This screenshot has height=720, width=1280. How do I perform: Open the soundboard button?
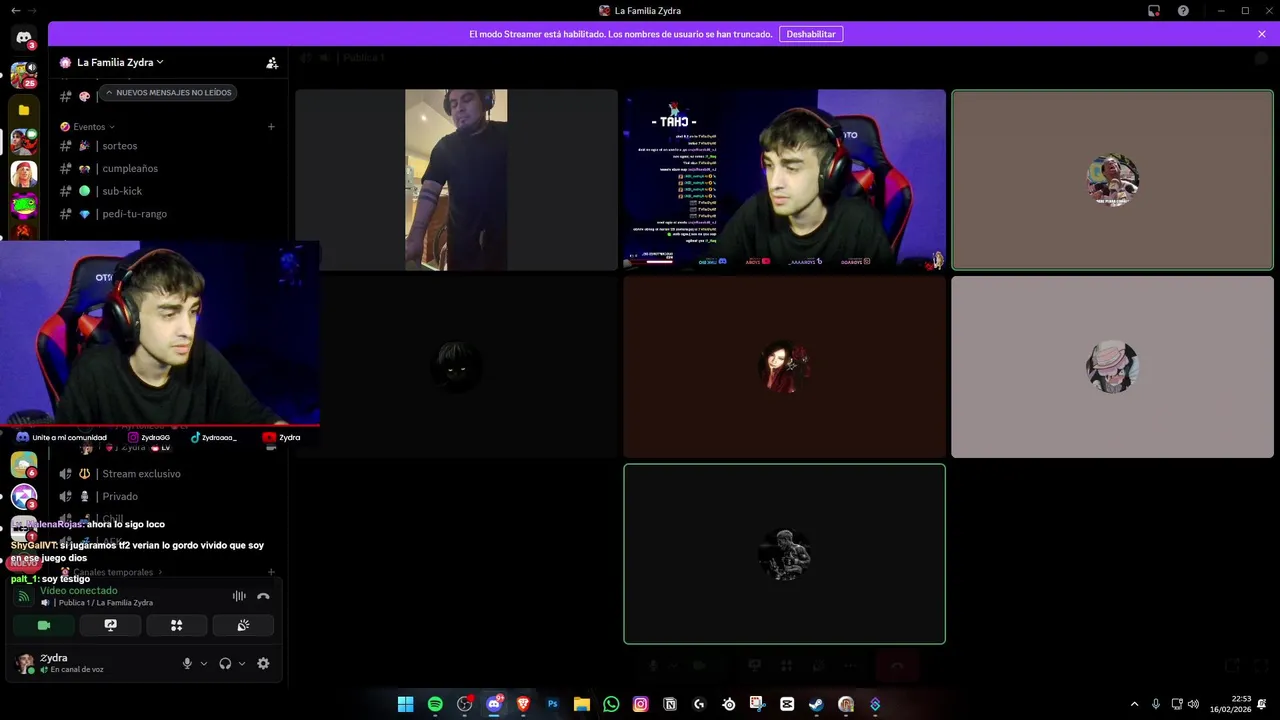[x=243, y=625]
